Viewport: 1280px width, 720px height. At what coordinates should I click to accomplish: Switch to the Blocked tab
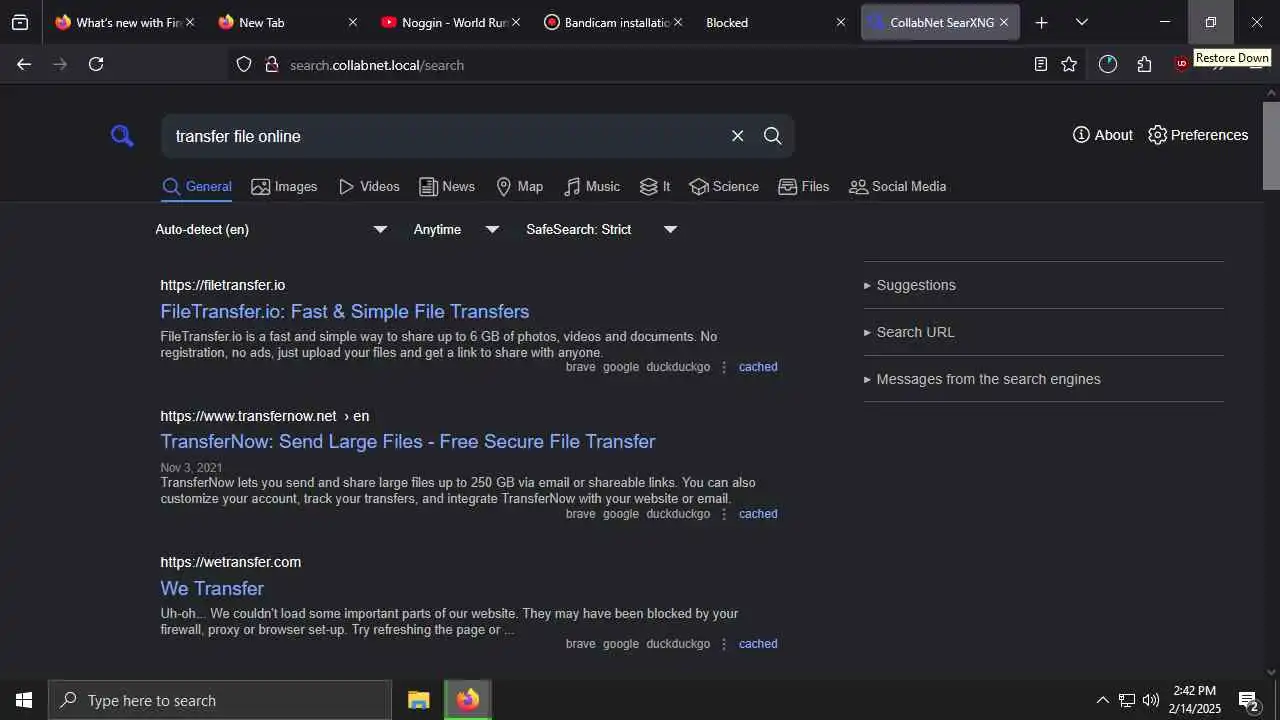click(775, 22)
